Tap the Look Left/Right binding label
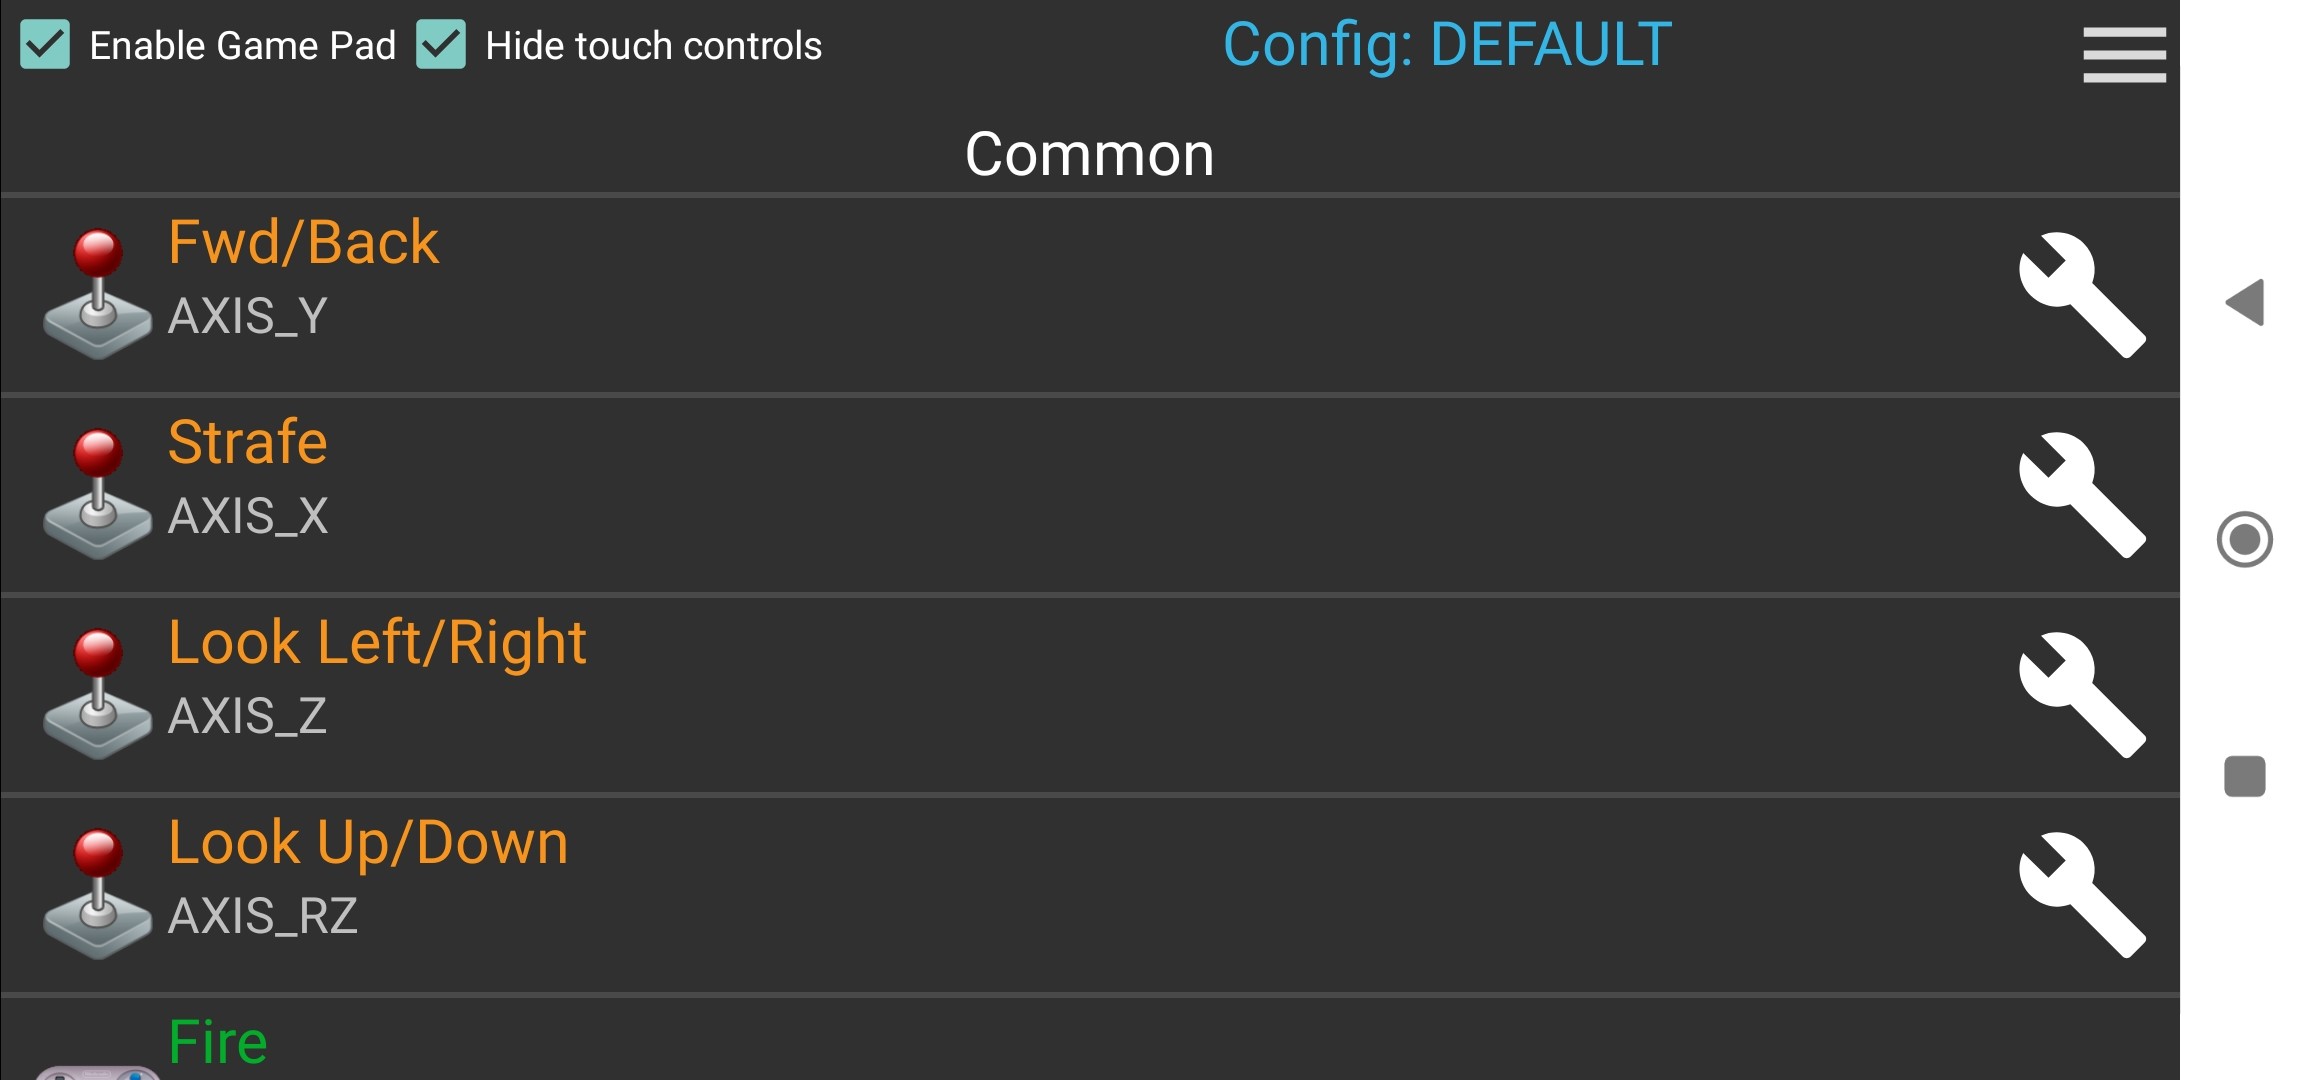Image resolution: width=2310 pixels, height=1080 pixels. coord(377,643)
